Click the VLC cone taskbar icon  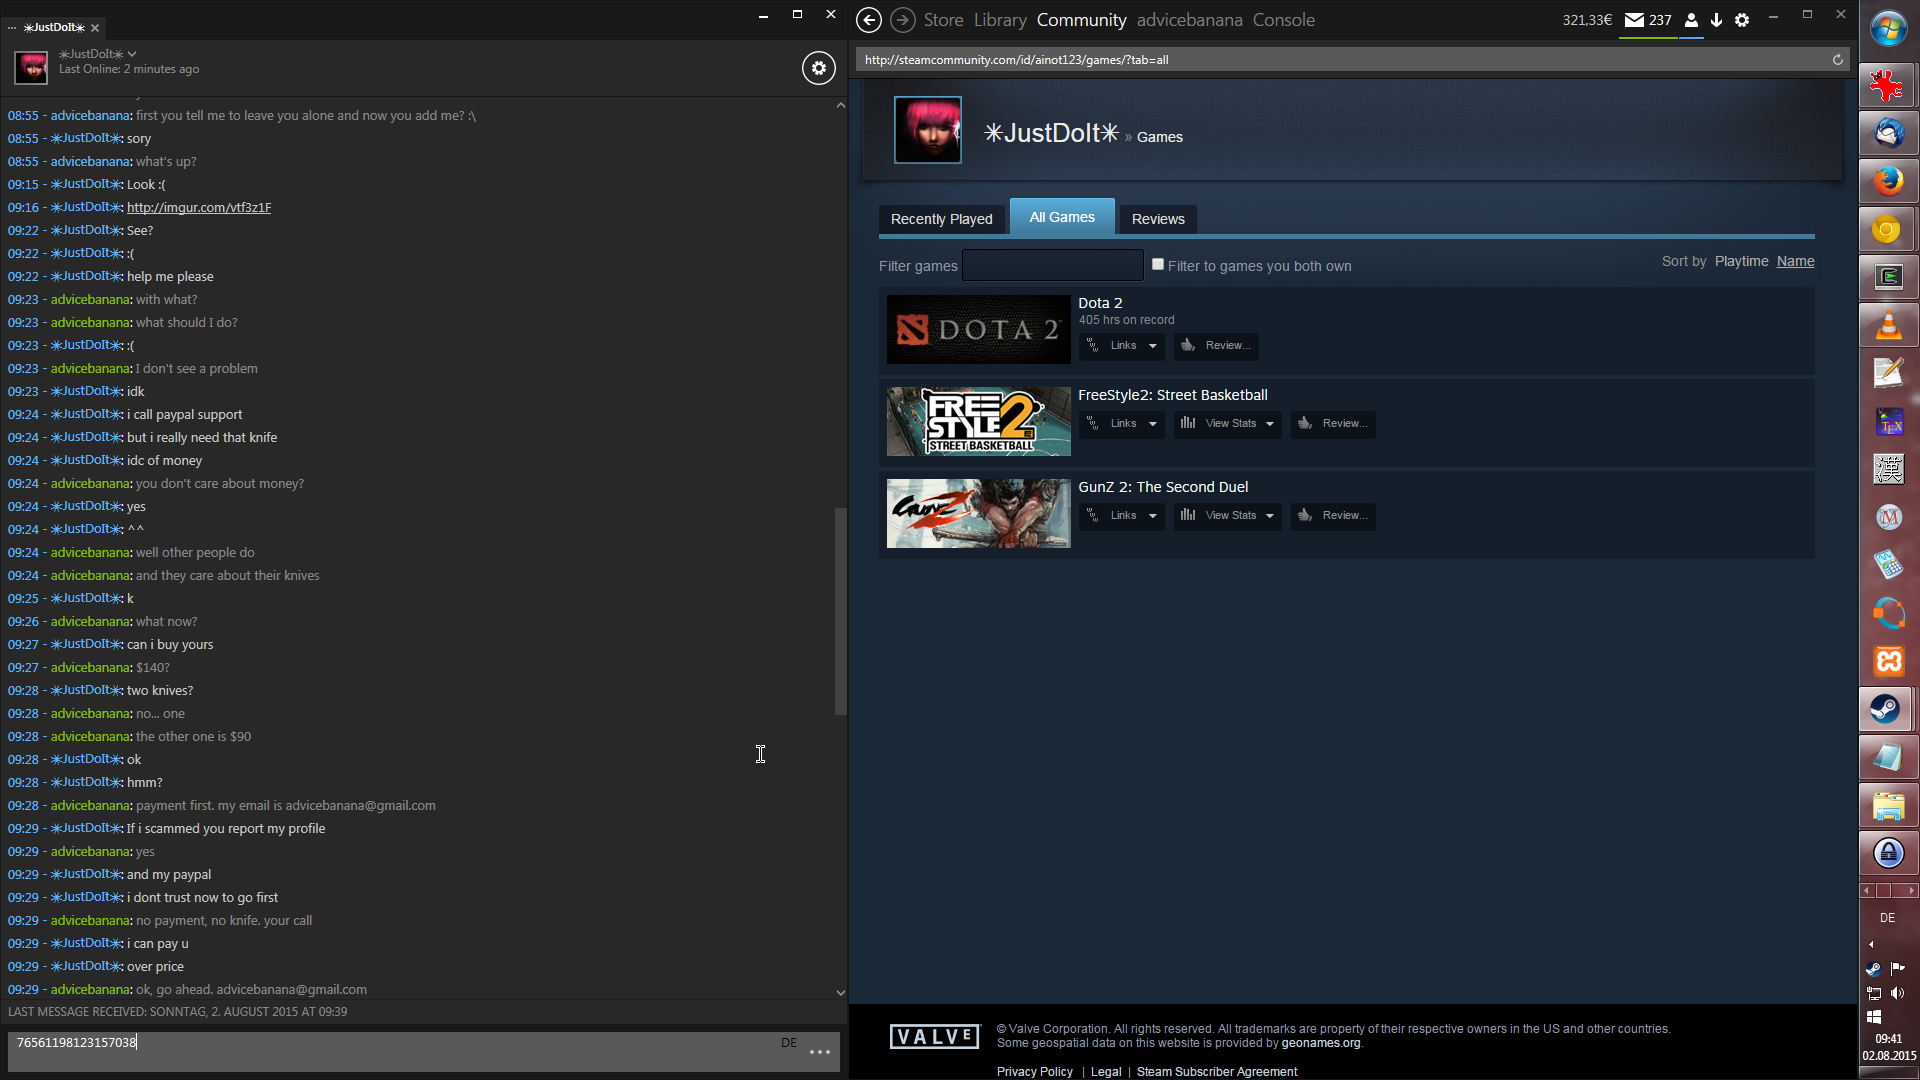(x=1887, y=326)
